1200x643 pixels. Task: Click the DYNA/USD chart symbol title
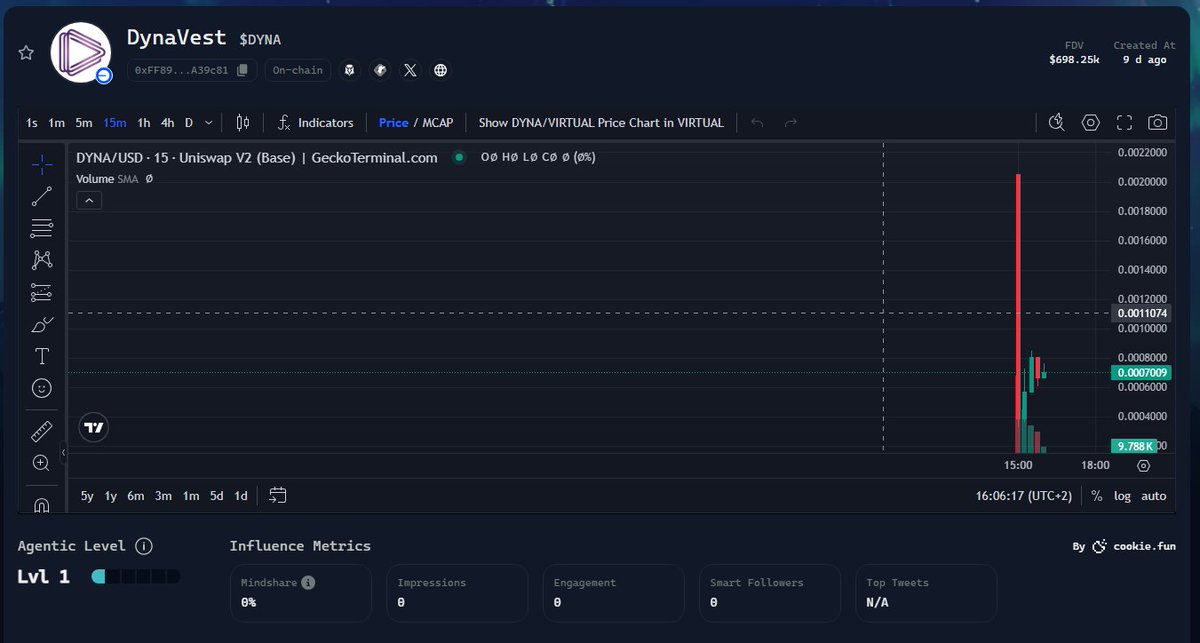point(257,157)
